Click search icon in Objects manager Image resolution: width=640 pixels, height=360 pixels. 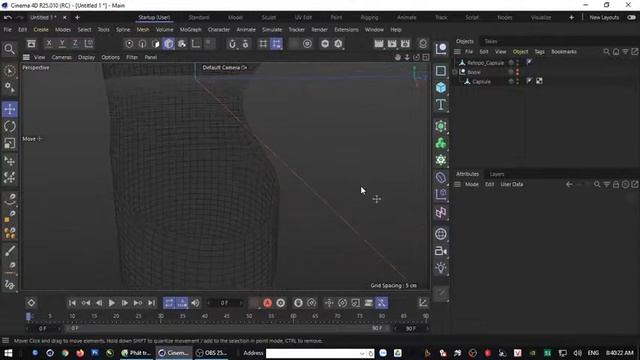point(607,51)
